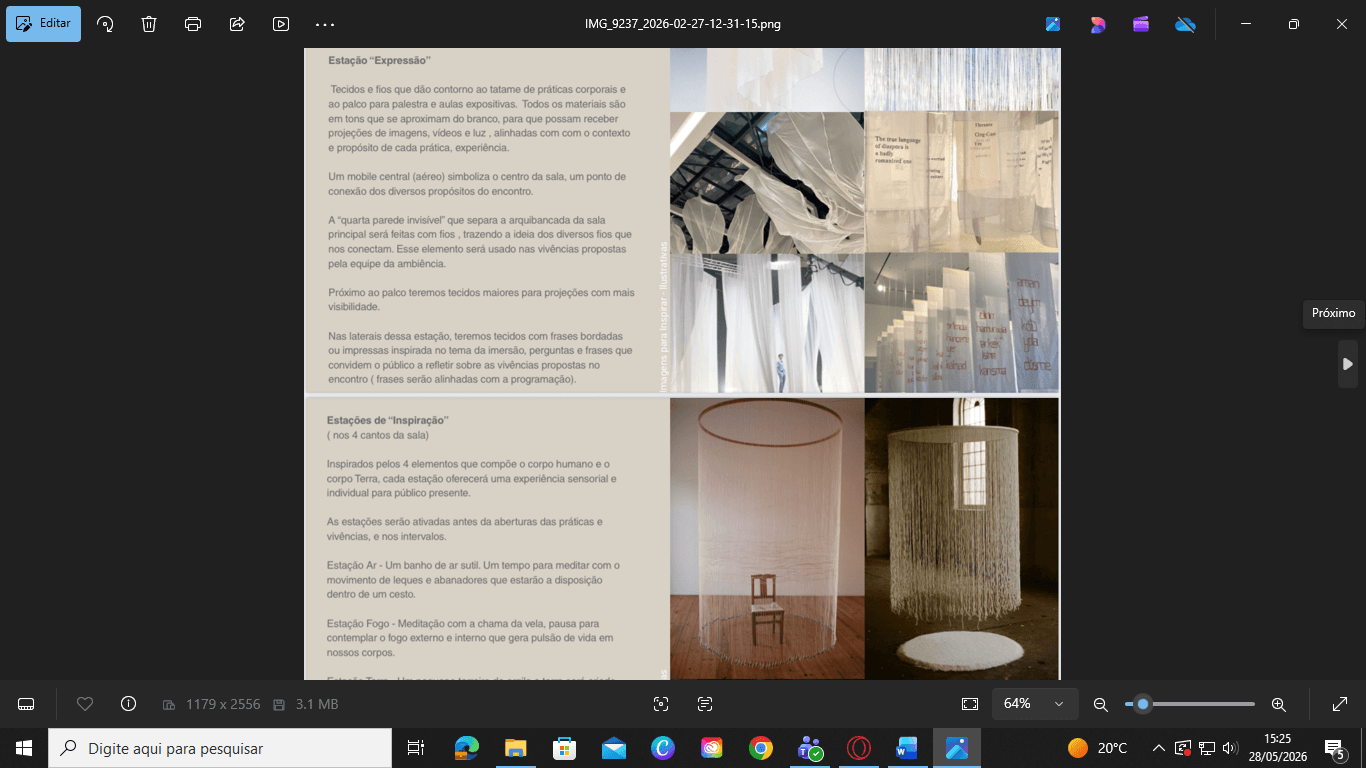Click the zoom slider handle

coord(1143,704)
